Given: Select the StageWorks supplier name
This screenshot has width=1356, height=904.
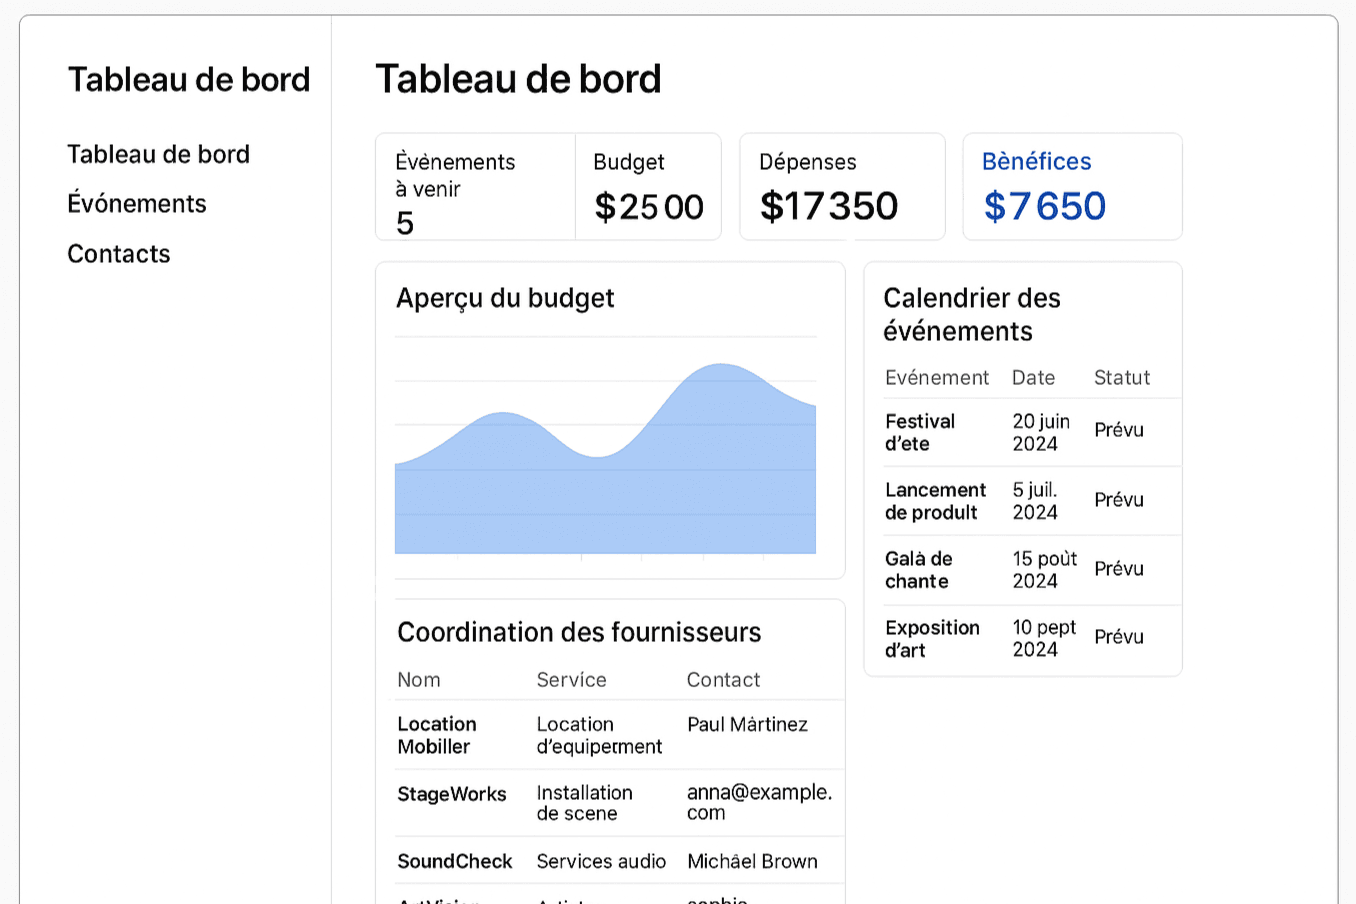Looking at the screenshot, I should pos(452,794).
